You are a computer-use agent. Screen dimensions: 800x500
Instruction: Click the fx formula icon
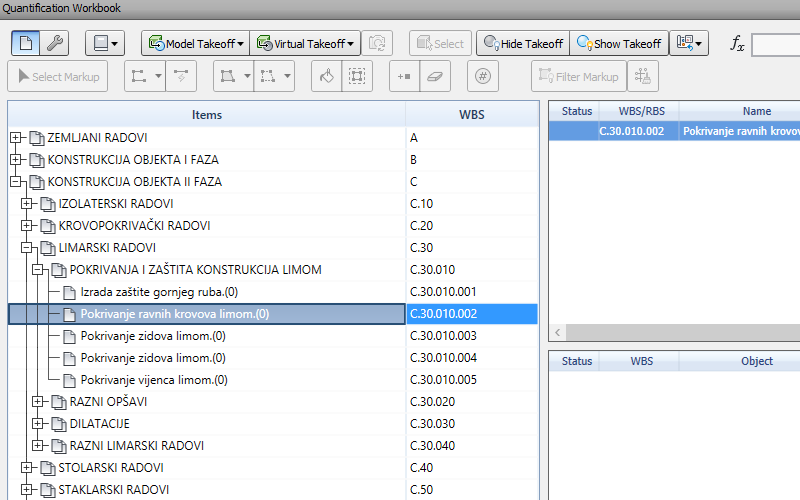pos(736,43)
